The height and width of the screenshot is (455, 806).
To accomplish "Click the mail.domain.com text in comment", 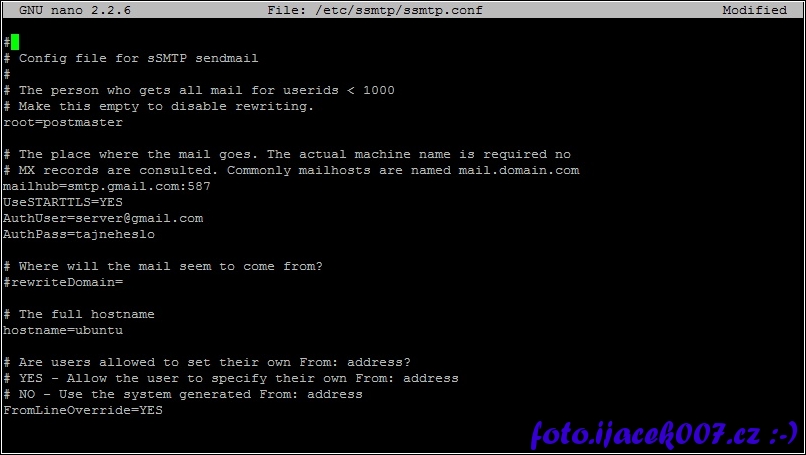I will click(x=519, y=170).
